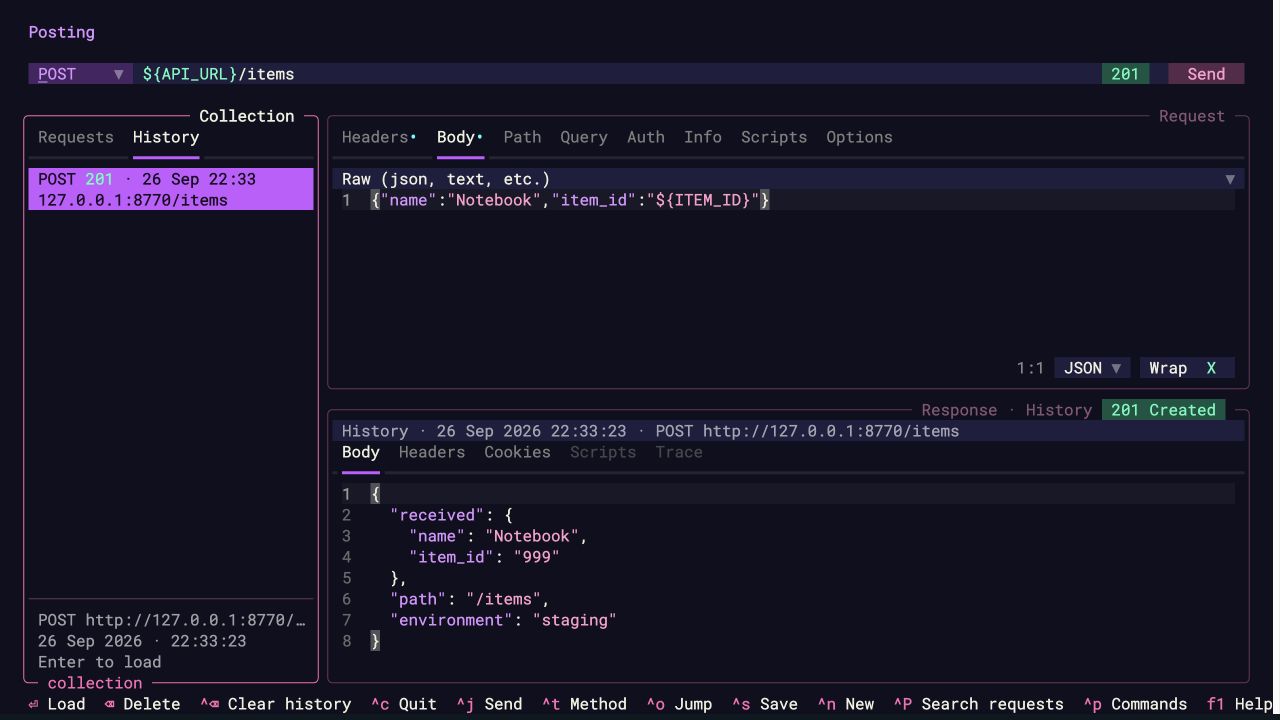This screenshot has height=720, width=1280.
Task: Select the POST 201 history entry
Action: pos(171,189)
